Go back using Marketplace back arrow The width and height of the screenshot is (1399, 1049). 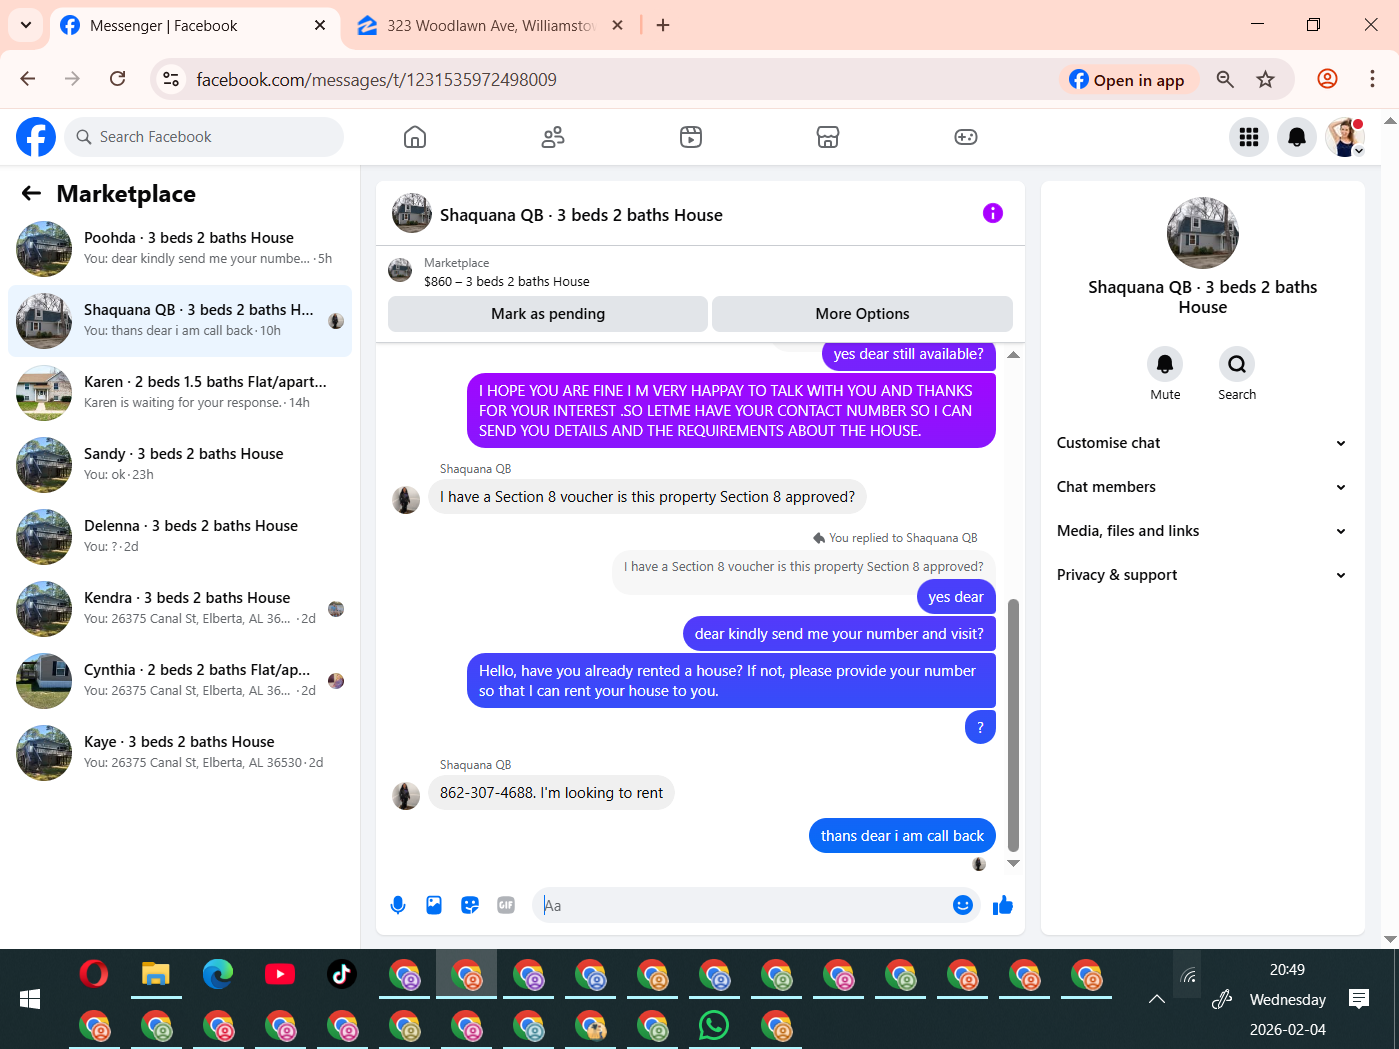(x=32, y=194)
